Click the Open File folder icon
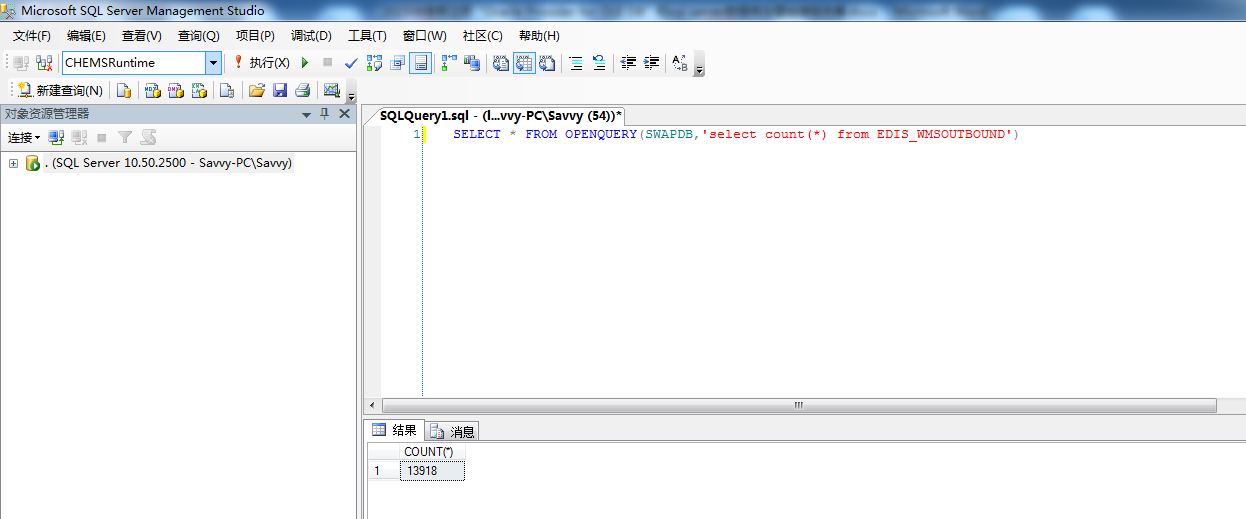1246x519 pixels. coord(257,90)
